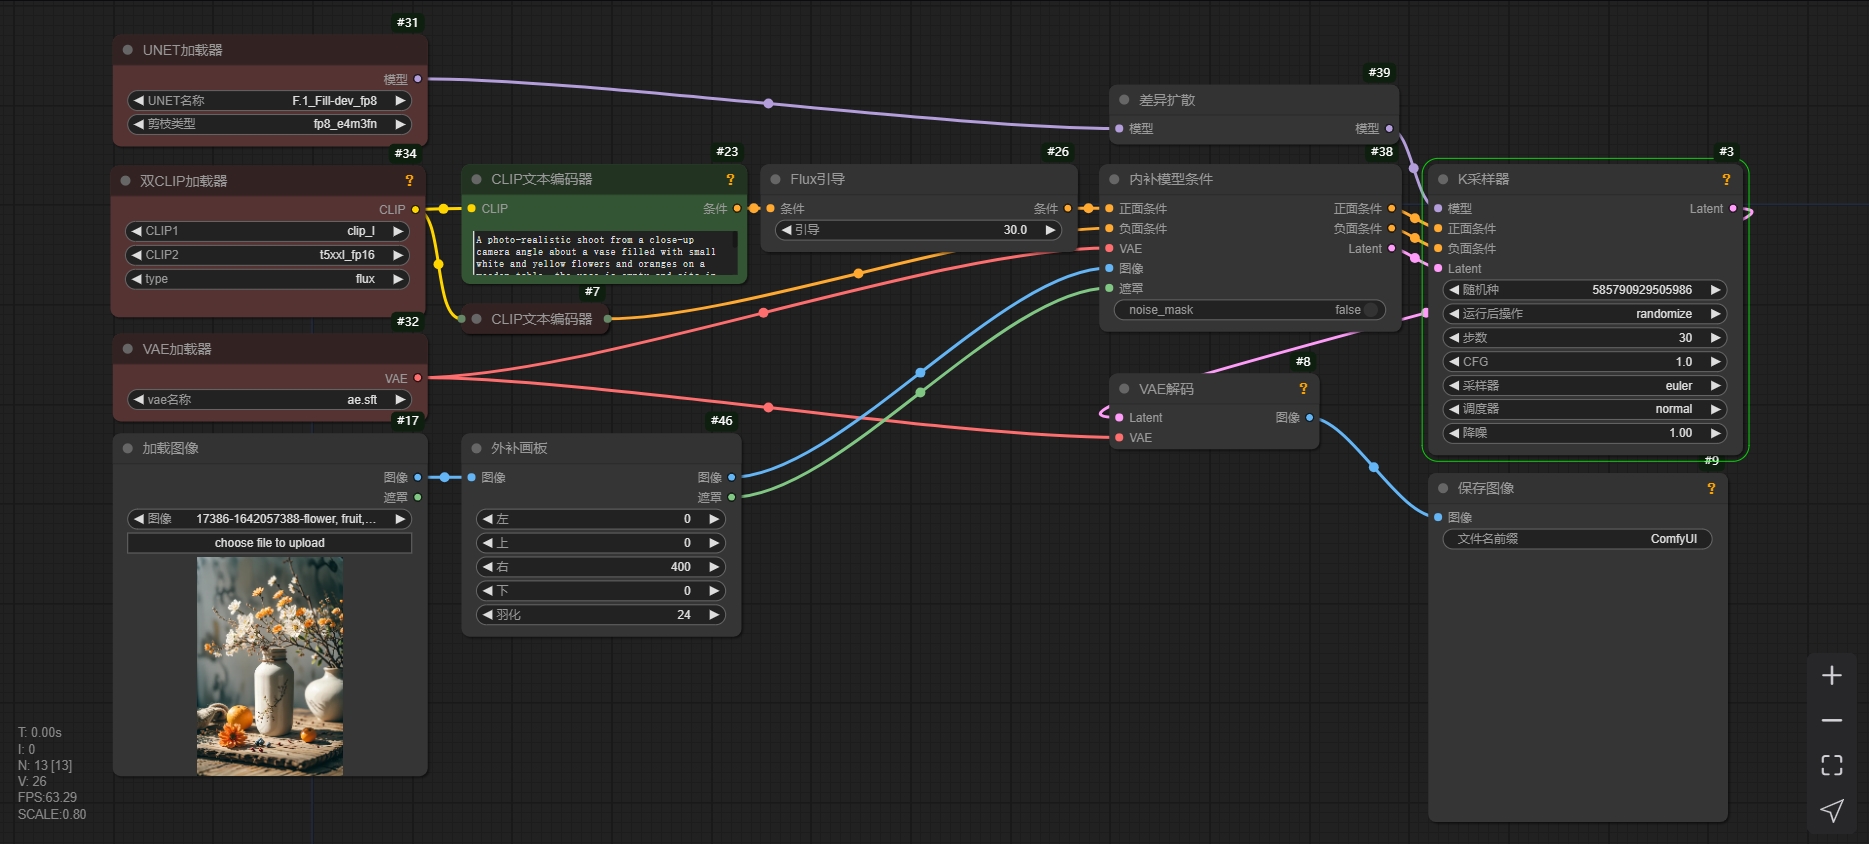Image resolution: width=1869 pixels, height=844 pixels.
Task: Open the UNET名称 F.1_Fill-dev_fp8 selector
Action: [x=269, y=101]
